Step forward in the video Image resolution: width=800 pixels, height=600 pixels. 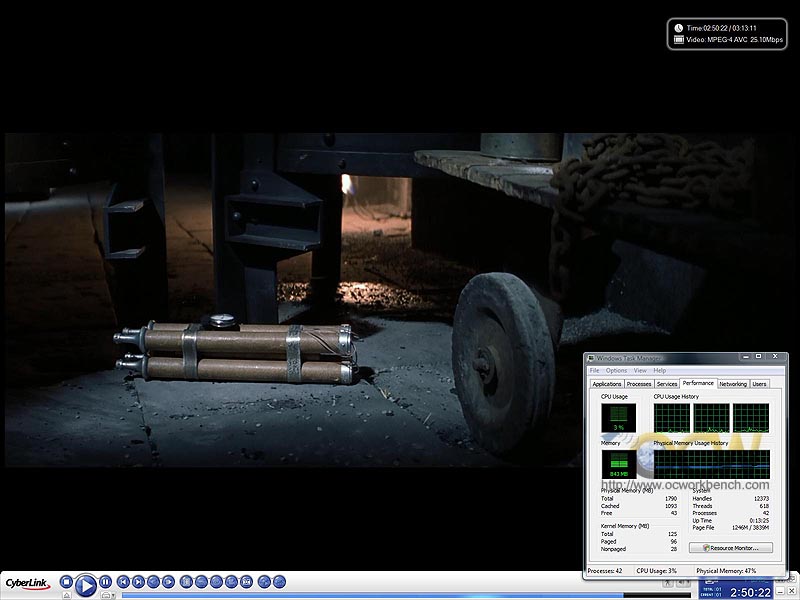[168, 582]
